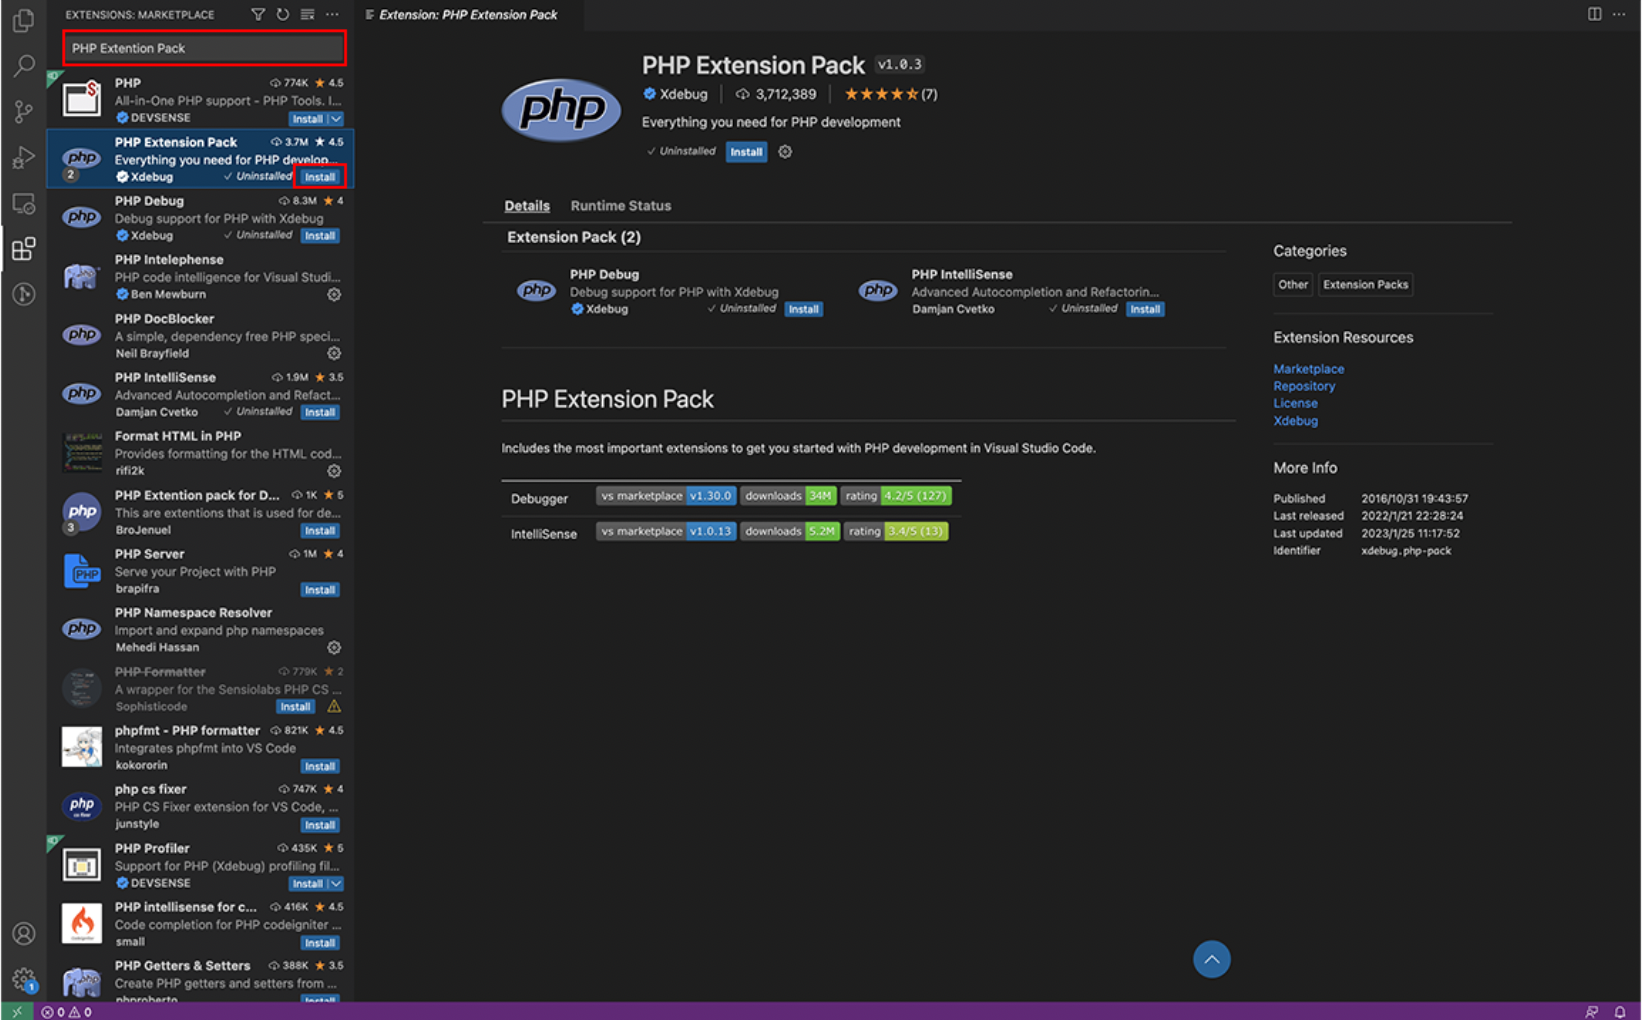
Task: Select PHP Getters & Setters list item
Action: click(200, 981)
